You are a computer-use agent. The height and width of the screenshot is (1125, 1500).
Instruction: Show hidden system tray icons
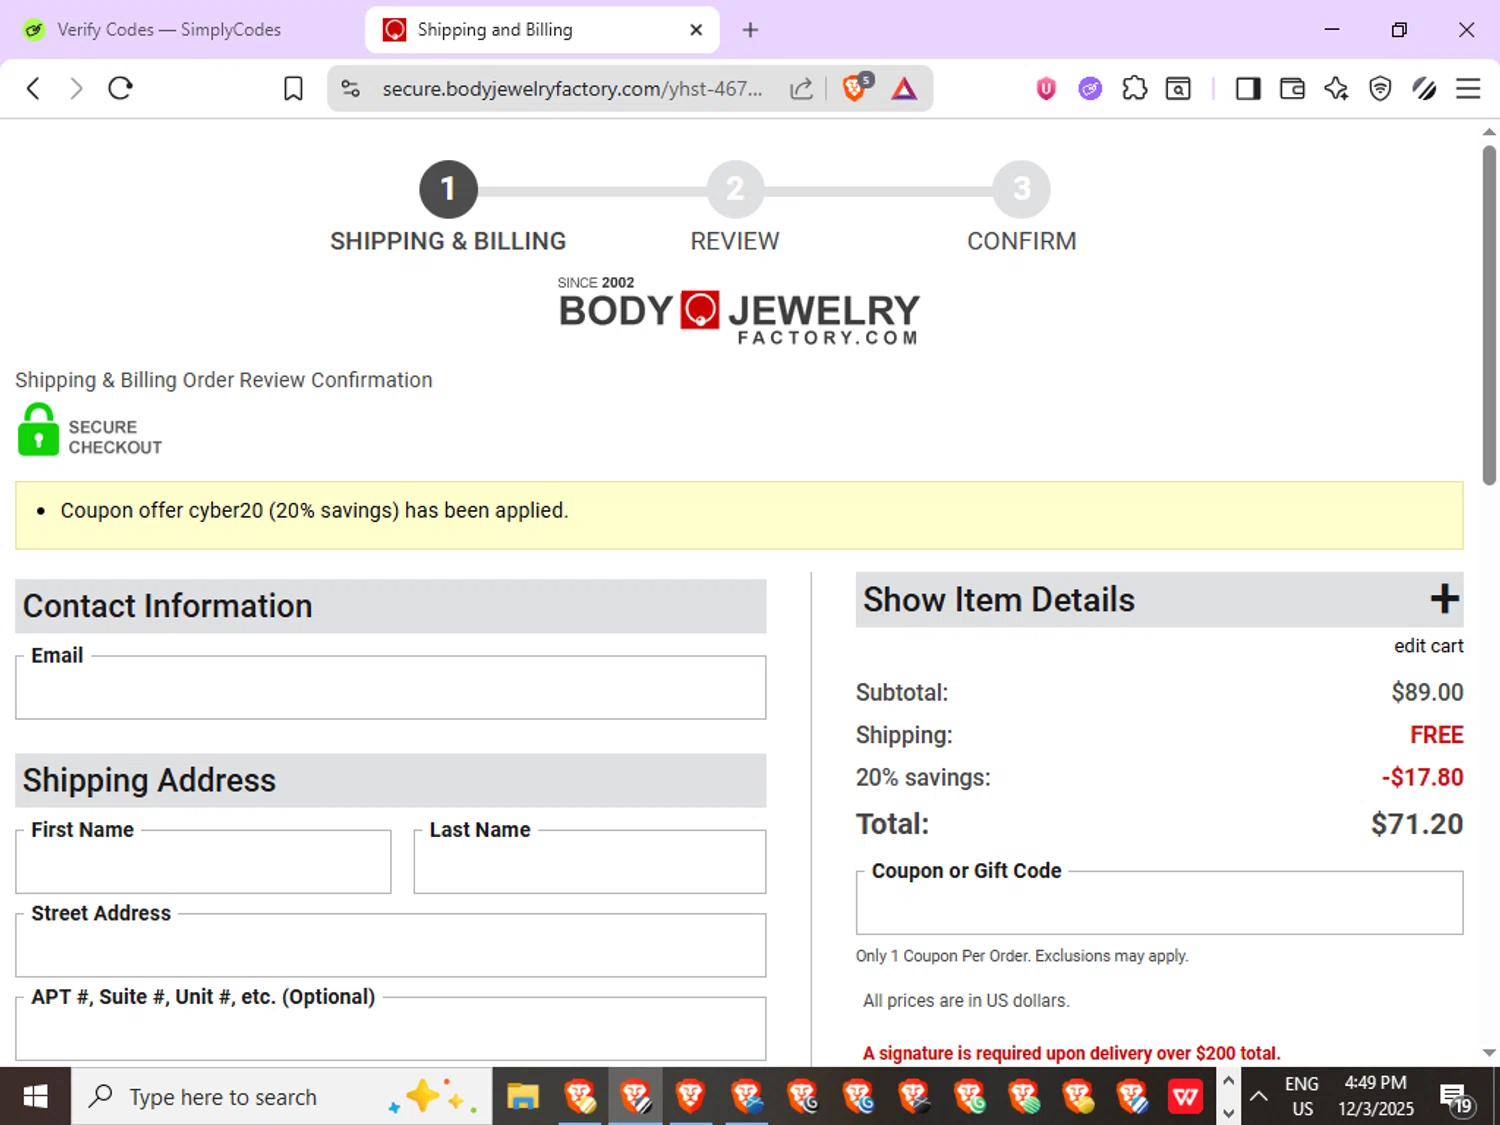[1259, 1097]
